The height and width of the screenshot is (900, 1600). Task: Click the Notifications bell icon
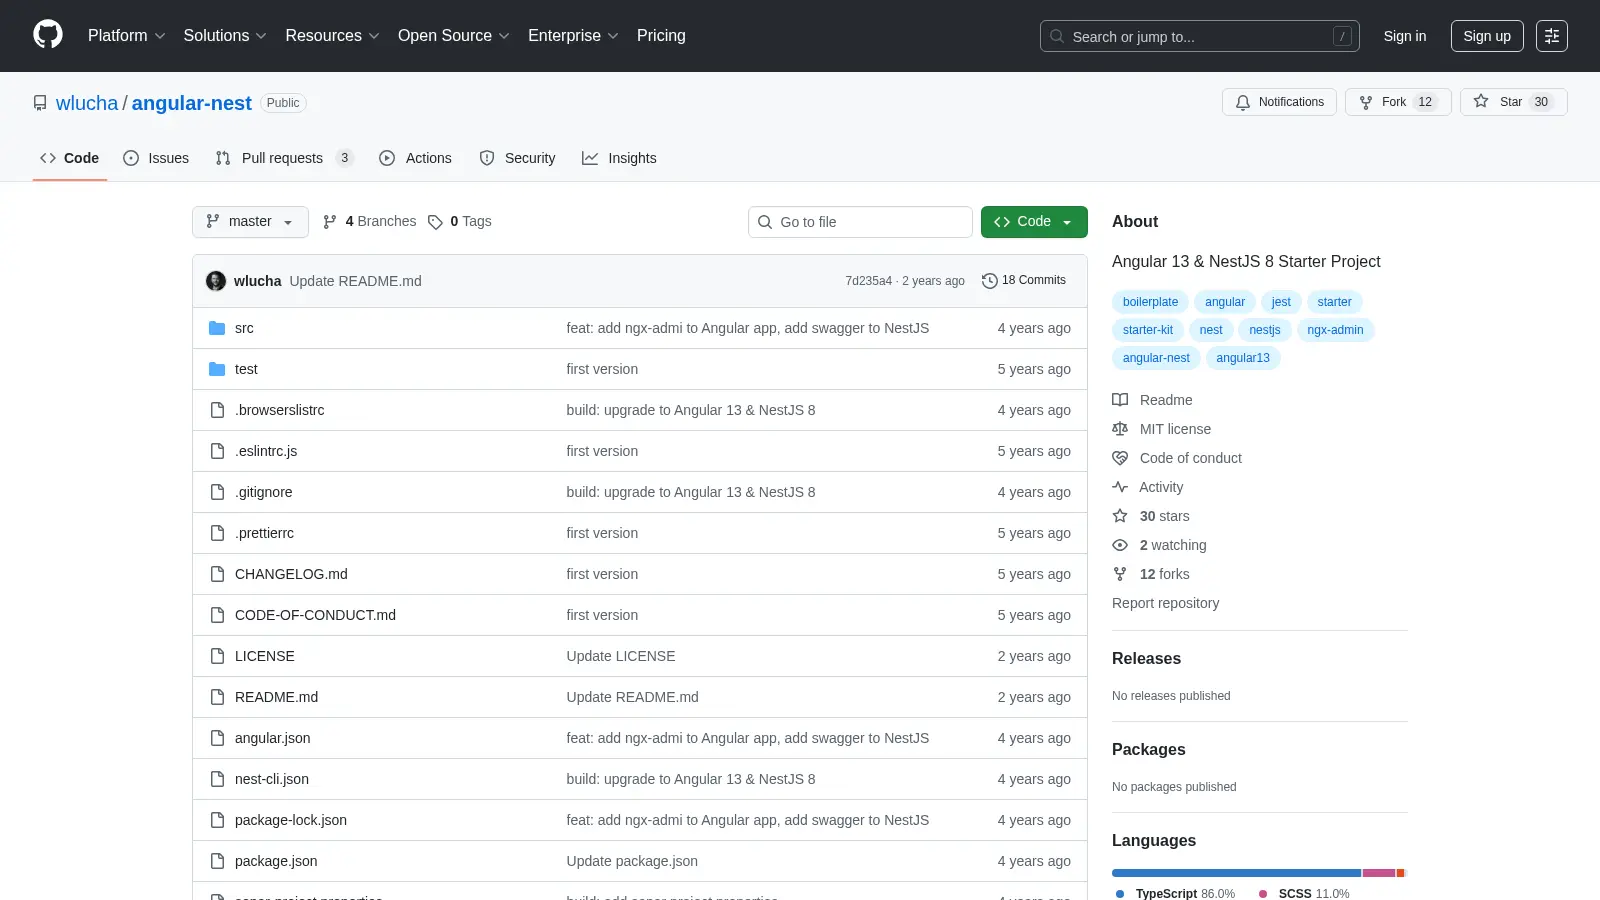click(1243, 102)
